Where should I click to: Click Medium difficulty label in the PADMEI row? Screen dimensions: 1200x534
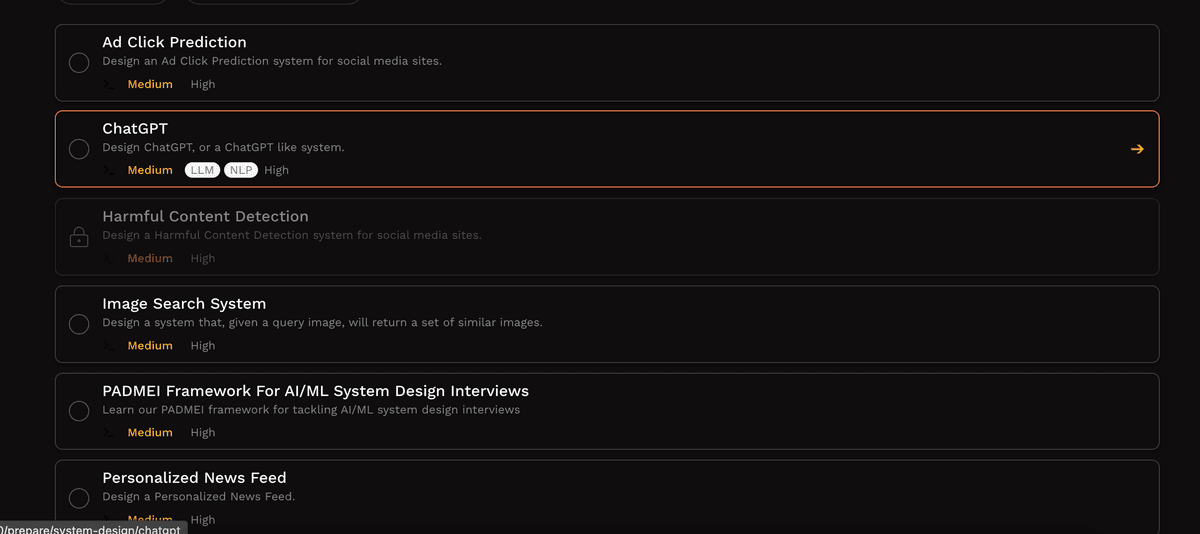pyautogui.click(x=150, y=432)
